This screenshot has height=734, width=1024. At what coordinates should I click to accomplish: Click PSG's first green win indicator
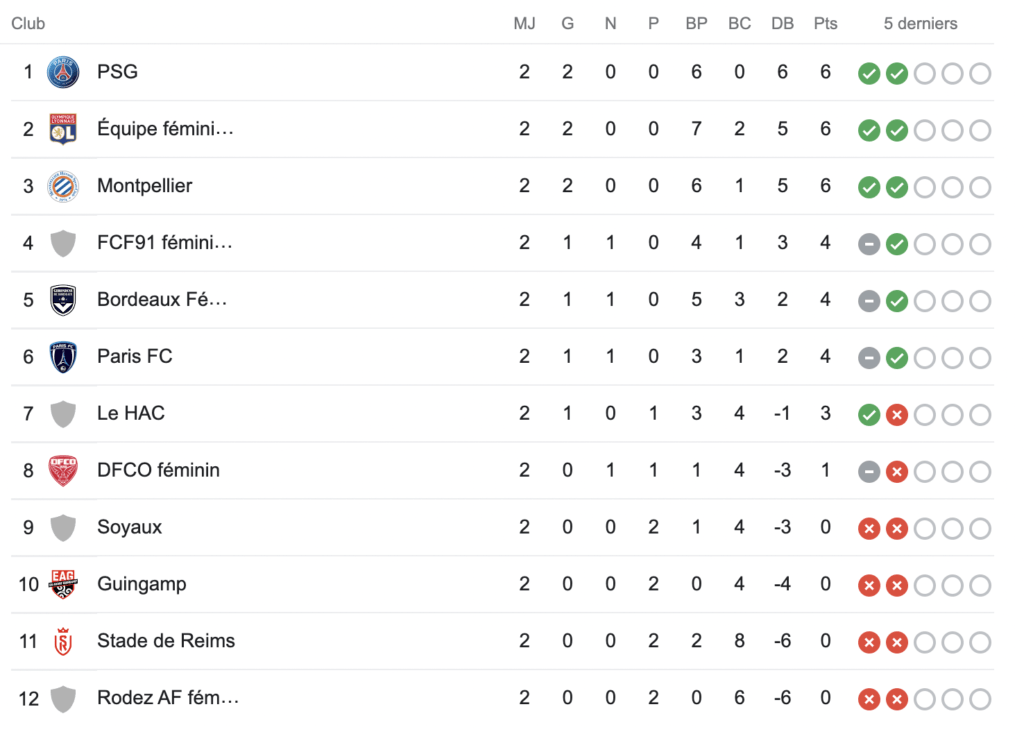tap(869, 74)
